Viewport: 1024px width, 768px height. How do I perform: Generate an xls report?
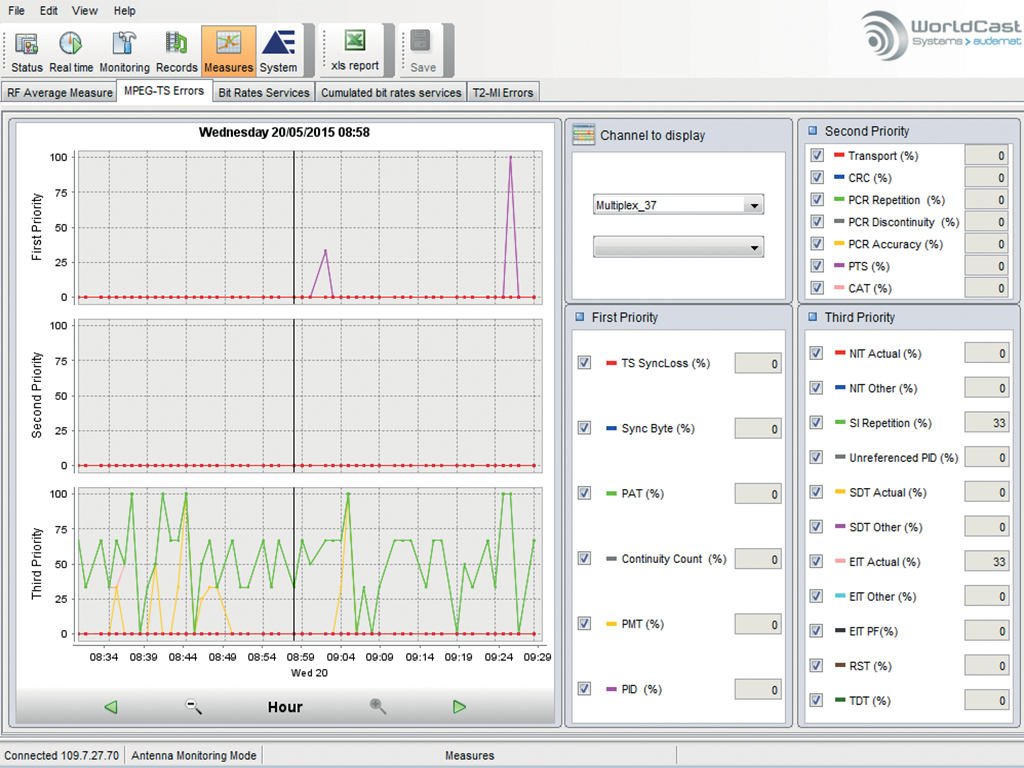pos(355,45)
